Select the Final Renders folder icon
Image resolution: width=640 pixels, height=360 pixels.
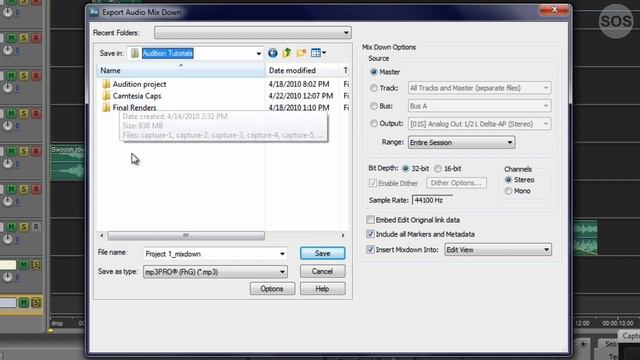point(106,107)
